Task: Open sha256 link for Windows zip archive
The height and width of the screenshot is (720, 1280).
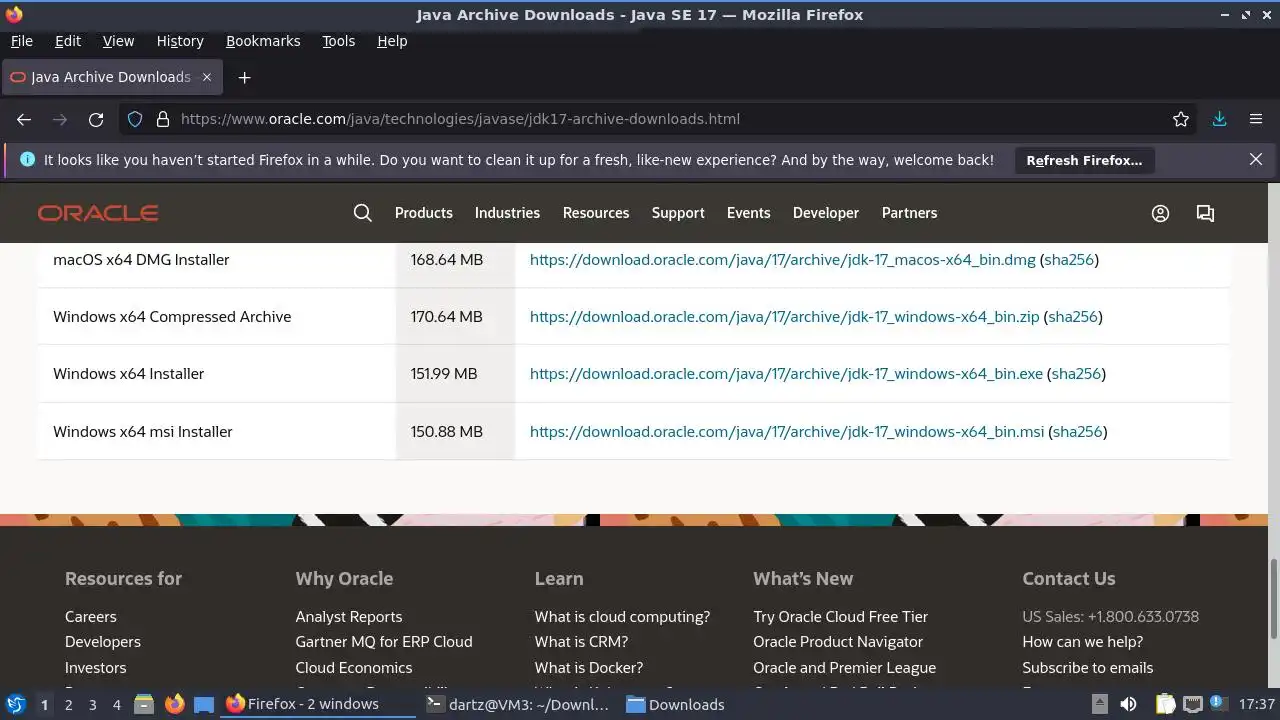Action: pyautogui.click(x=1073, y=317)
